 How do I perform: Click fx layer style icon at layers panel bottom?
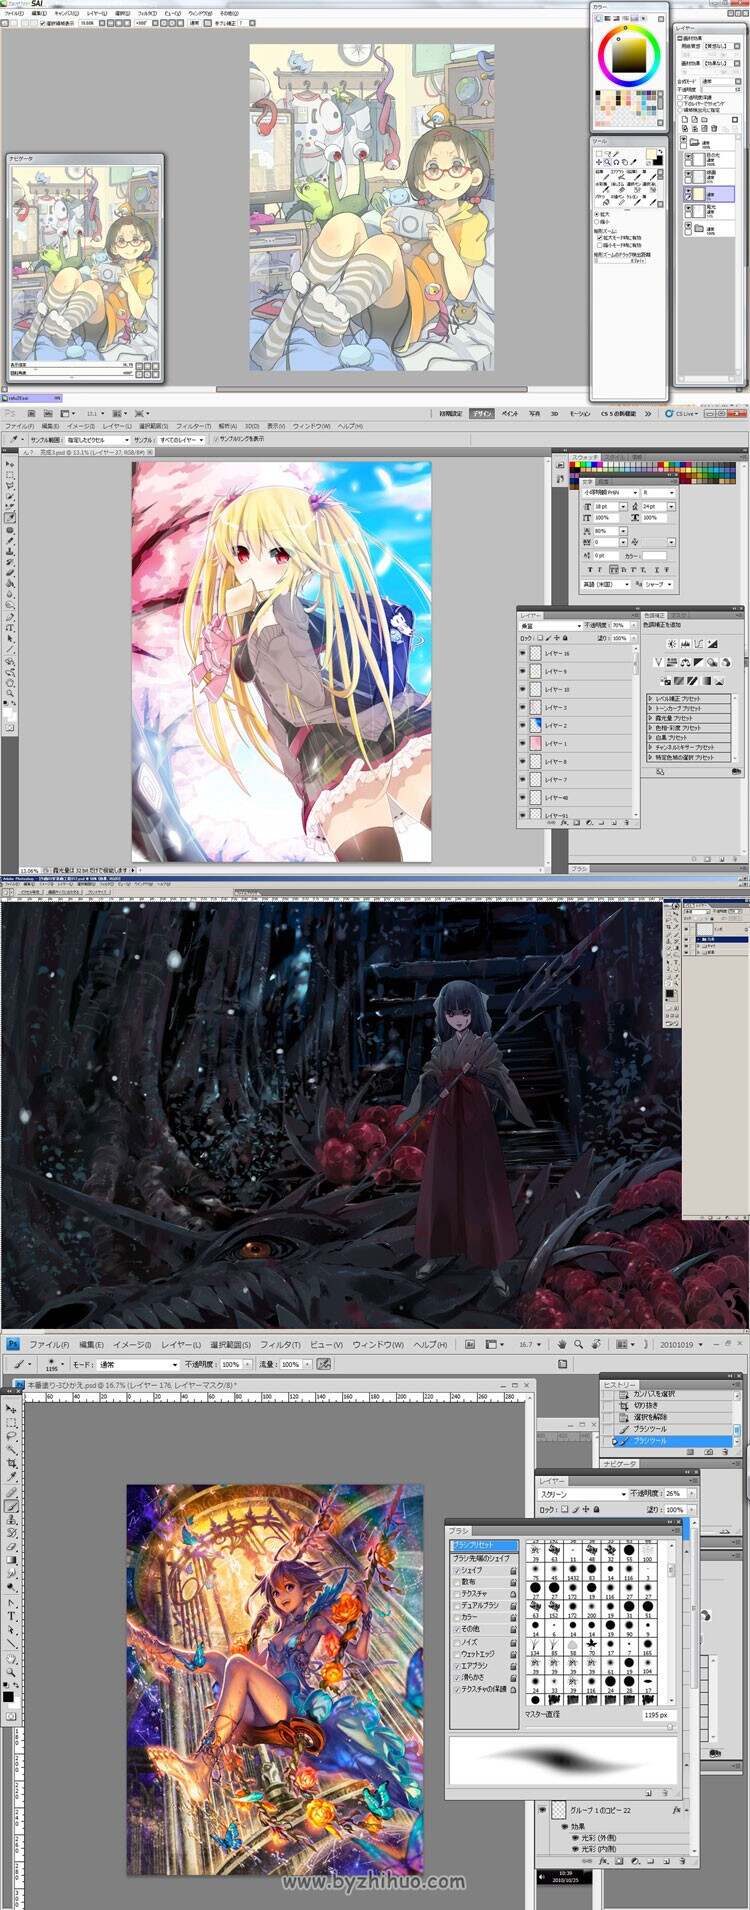click(x=602, y=1861)
